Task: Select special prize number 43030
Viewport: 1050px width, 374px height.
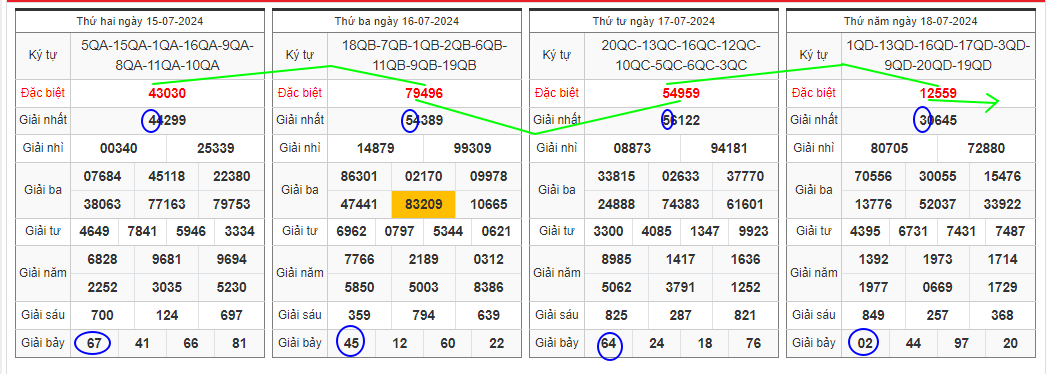Action: coord(167,94)
